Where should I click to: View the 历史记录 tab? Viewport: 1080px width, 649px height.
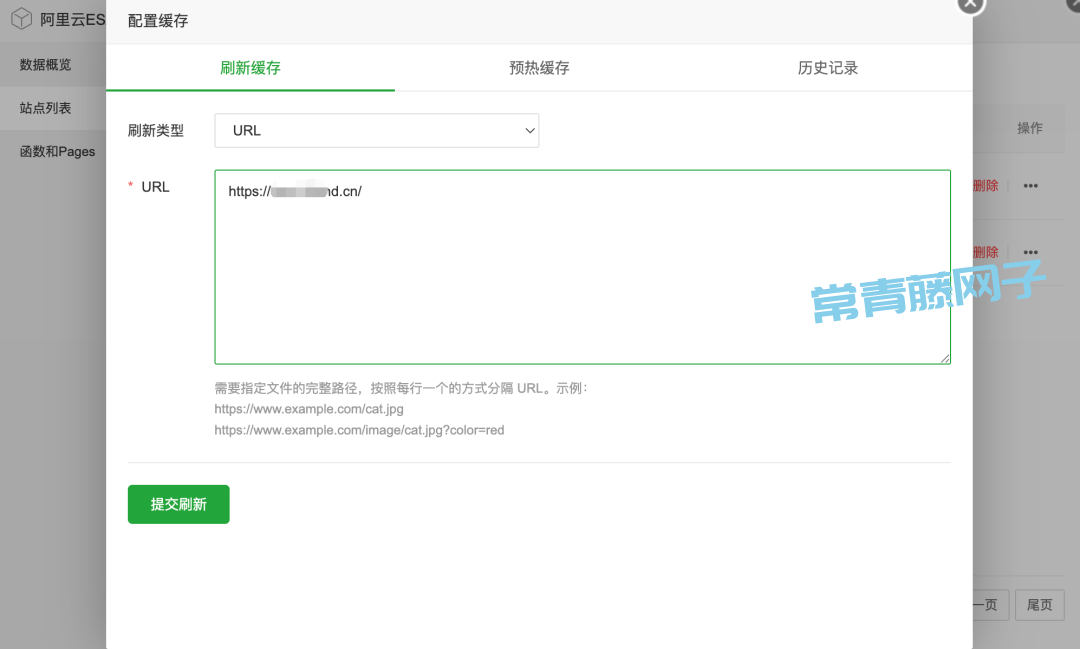point(828,68)
